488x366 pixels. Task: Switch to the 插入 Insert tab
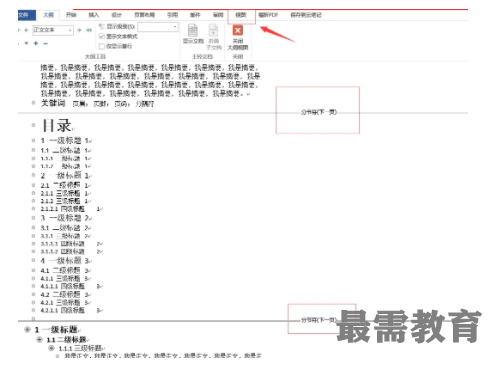coord(94,15)
